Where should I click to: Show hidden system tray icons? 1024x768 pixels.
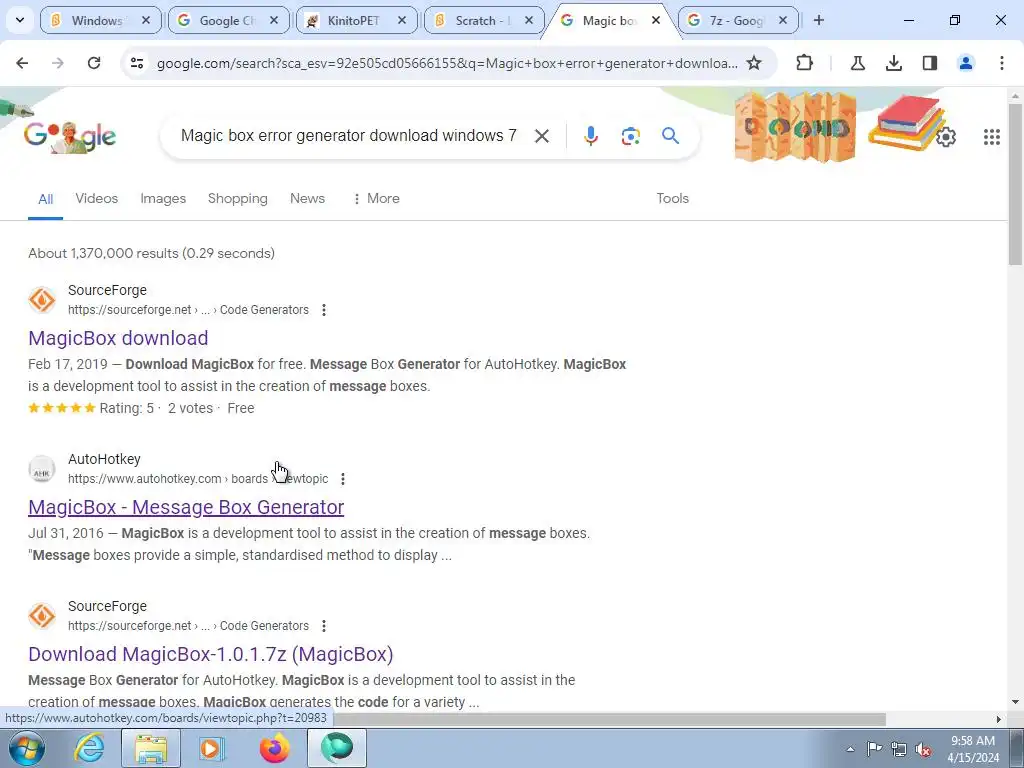[850, 749]
